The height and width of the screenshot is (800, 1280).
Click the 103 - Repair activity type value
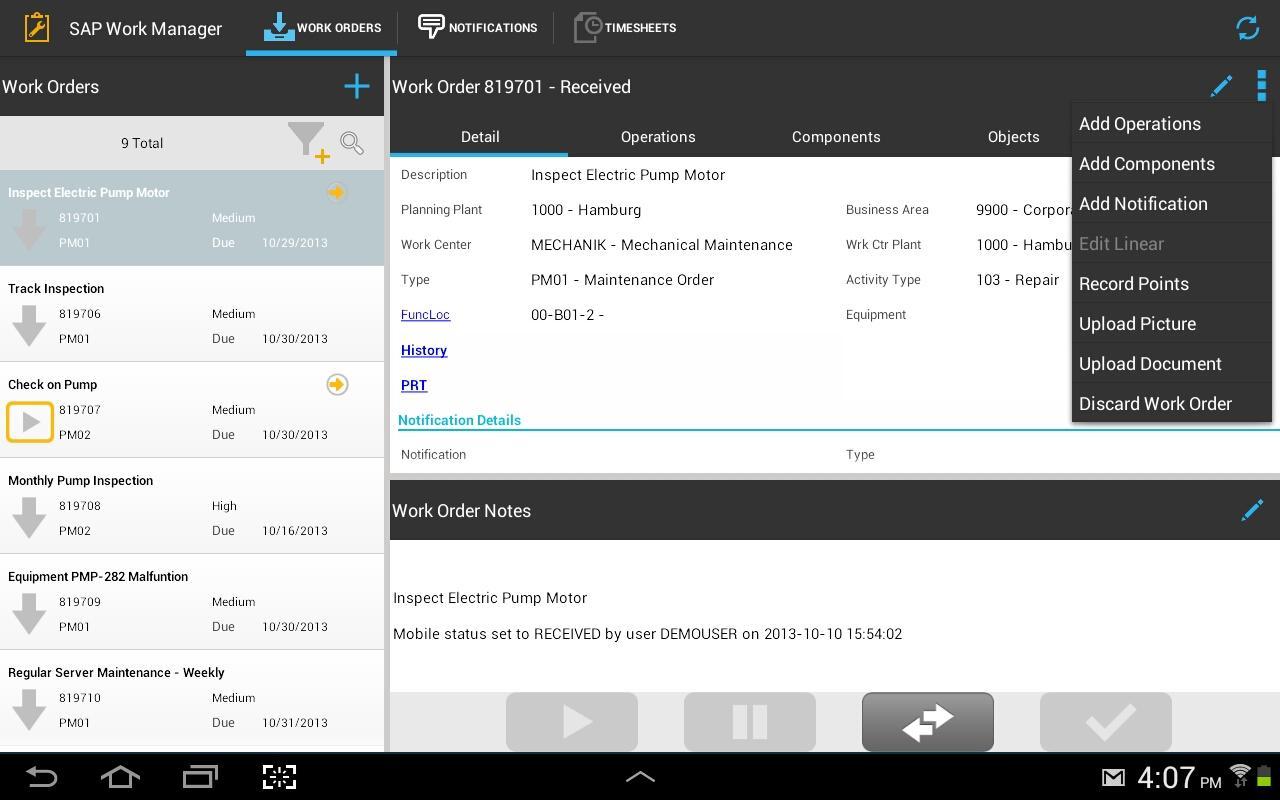pos(1017,280)
